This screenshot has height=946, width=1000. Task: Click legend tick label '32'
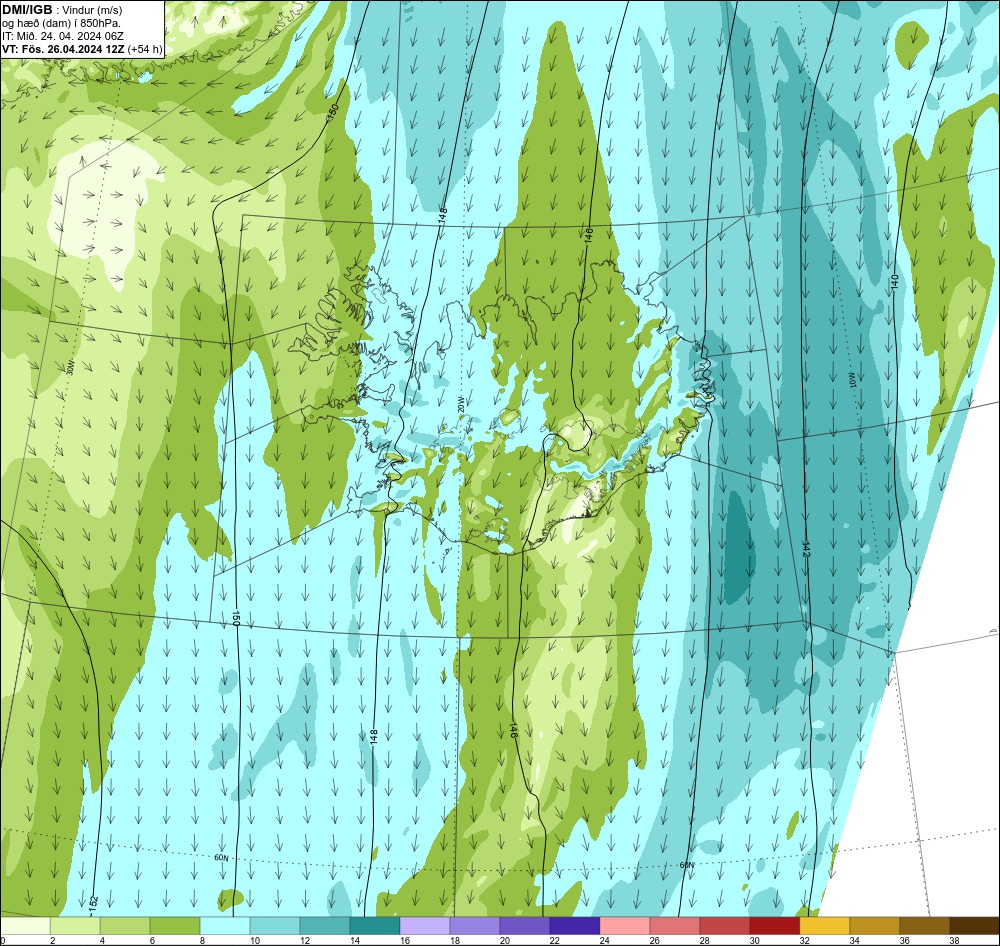click(x=804, y=940)
